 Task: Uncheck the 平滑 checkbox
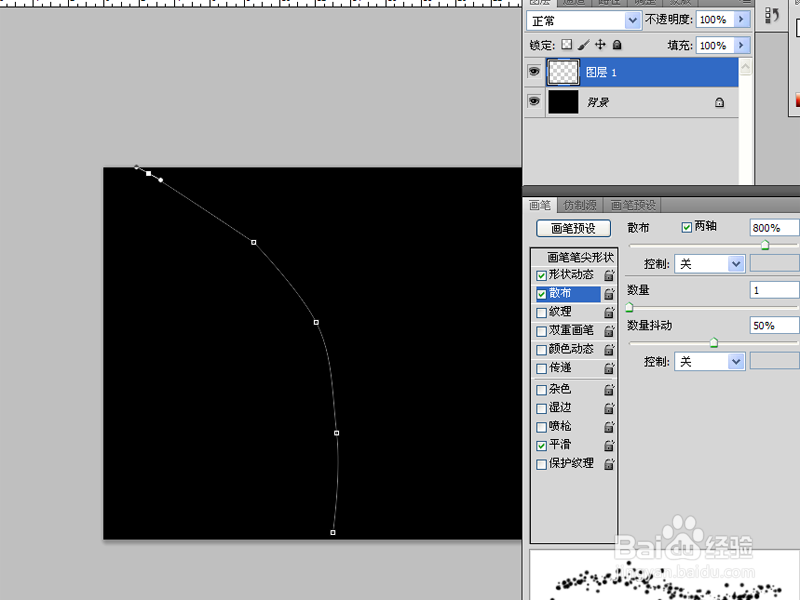coord(541,445)
